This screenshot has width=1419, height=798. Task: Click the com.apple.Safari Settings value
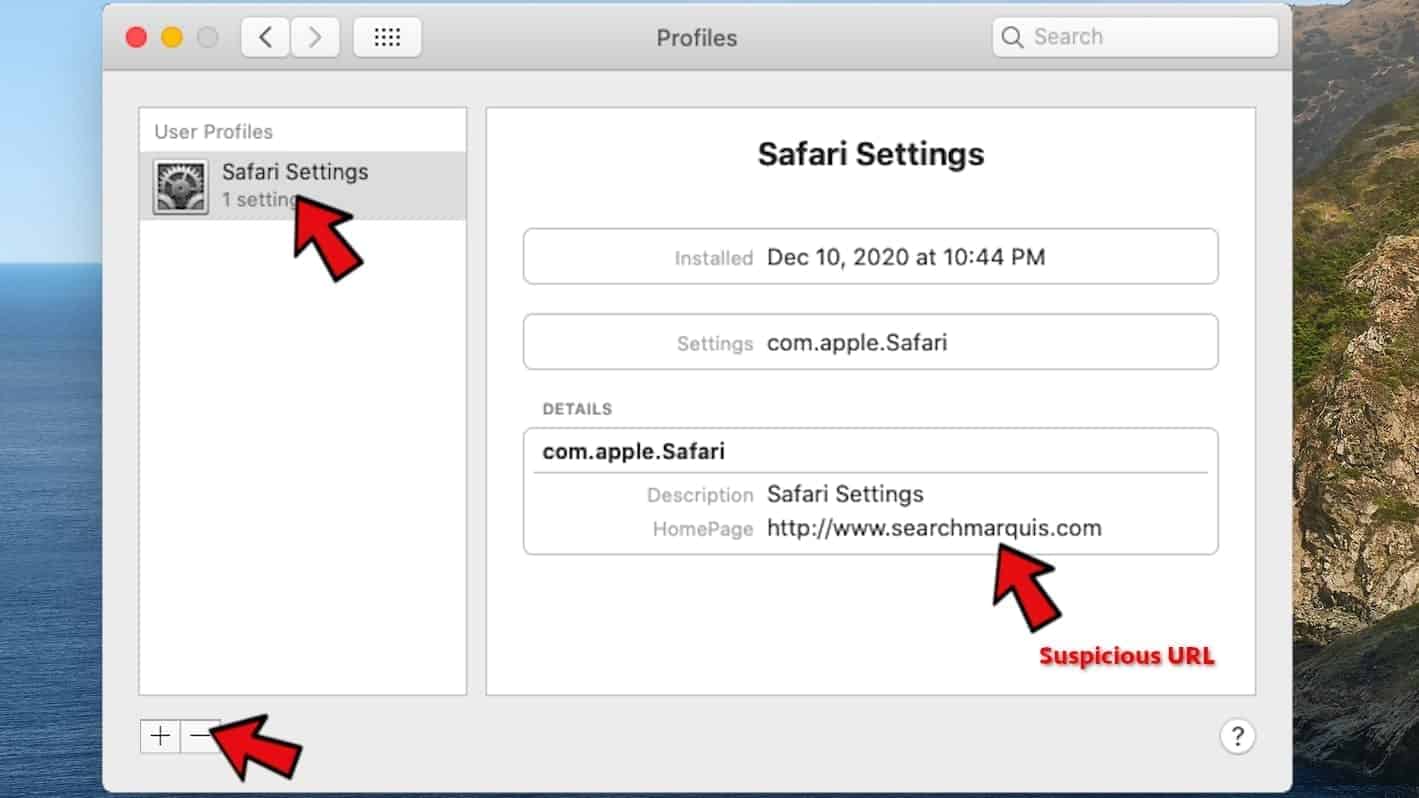pos(857,343)
